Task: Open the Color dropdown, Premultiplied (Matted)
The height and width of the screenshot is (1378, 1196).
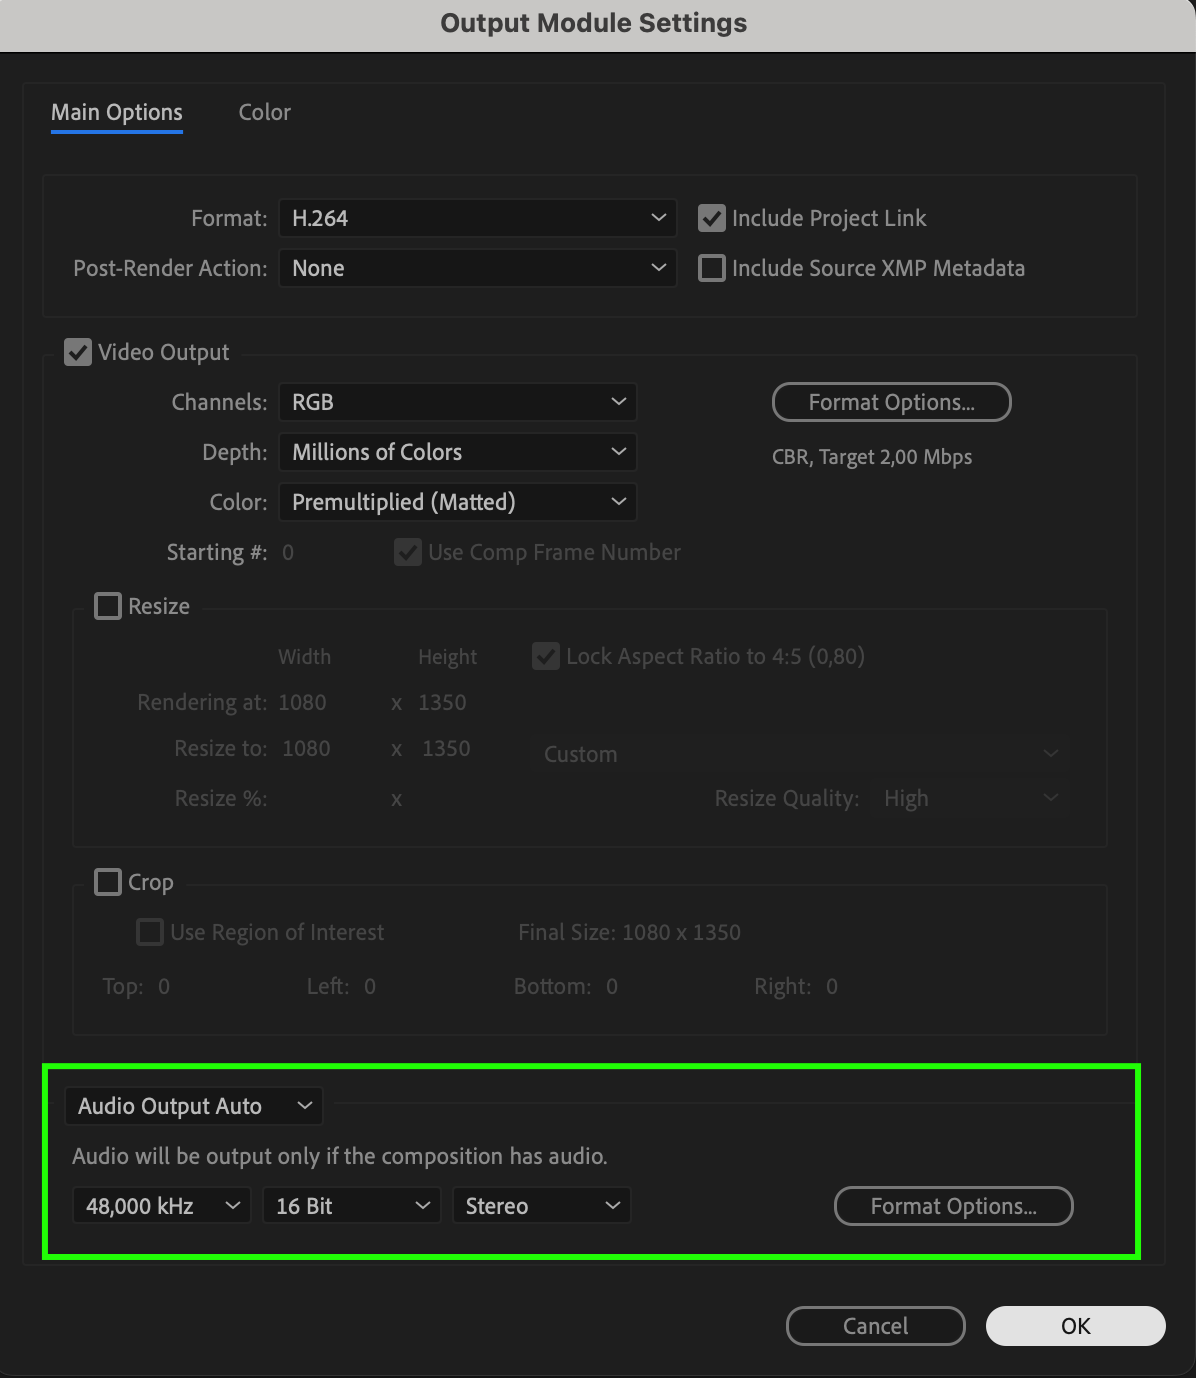Action: (457, 502)
